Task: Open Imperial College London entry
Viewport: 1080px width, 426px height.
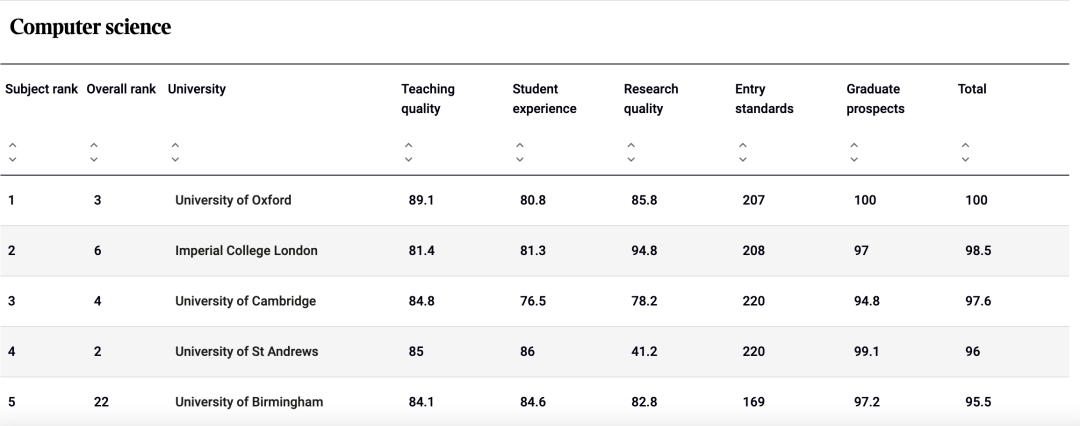Action: coord(246,250)
